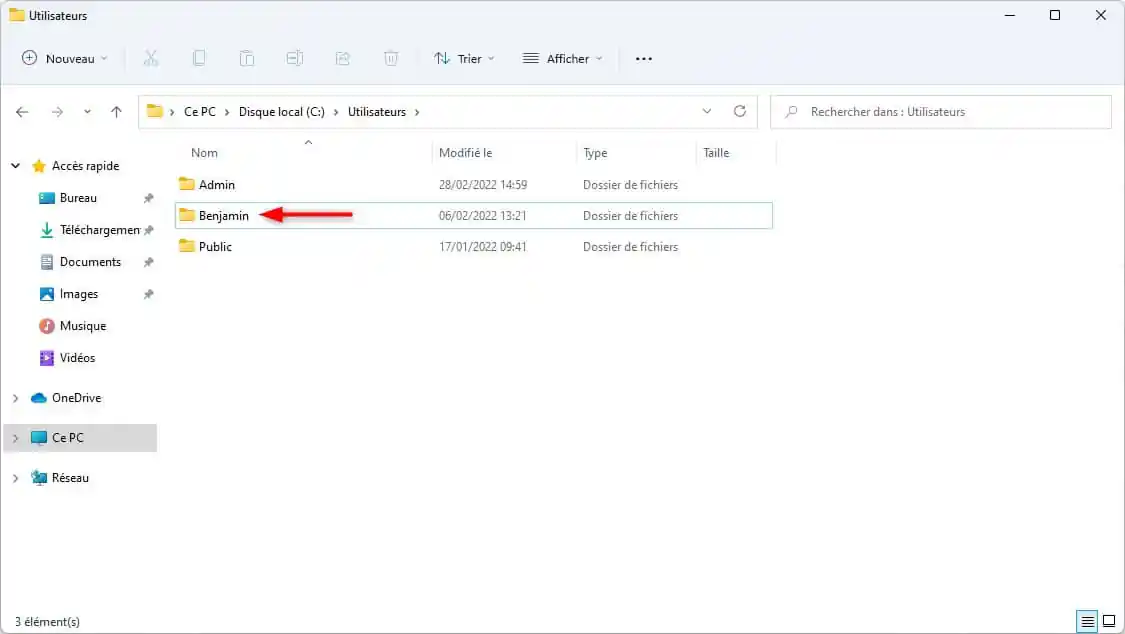Click date 06/02/2022 13:21

[483, 215]
